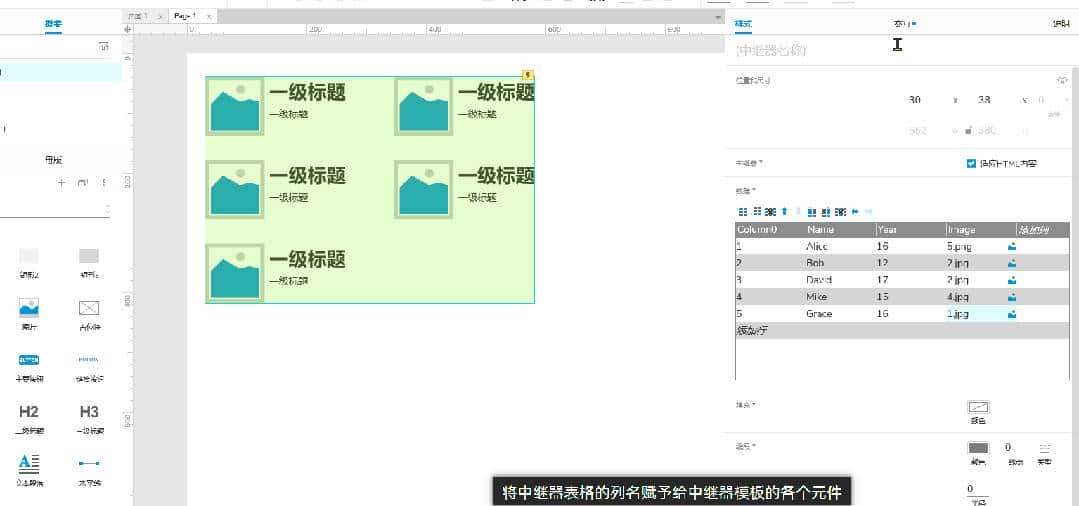Open the border line pattern dropdown
This screenshot has width=1079, height=506.
pyautogui.click(x=1045, y=448)
